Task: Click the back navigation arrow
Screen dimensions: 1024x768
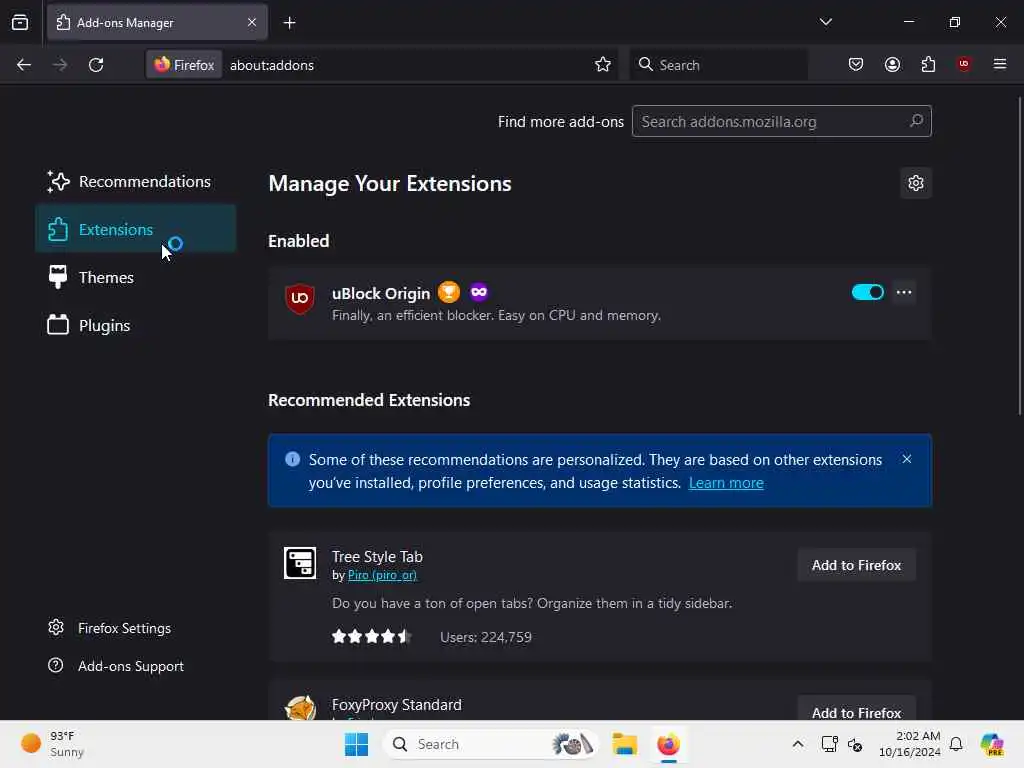Action: coord(24,65)
